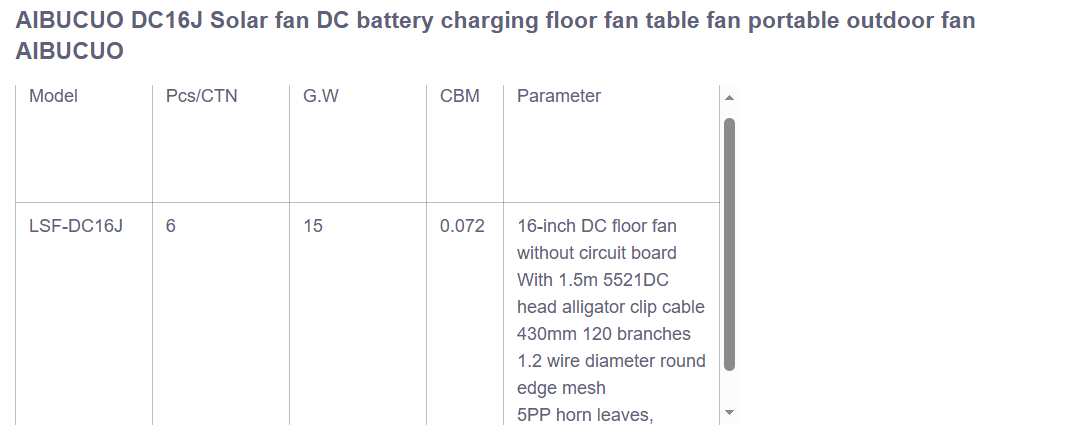
Task: Click the 'without circuit board' line
Action: 597,253
